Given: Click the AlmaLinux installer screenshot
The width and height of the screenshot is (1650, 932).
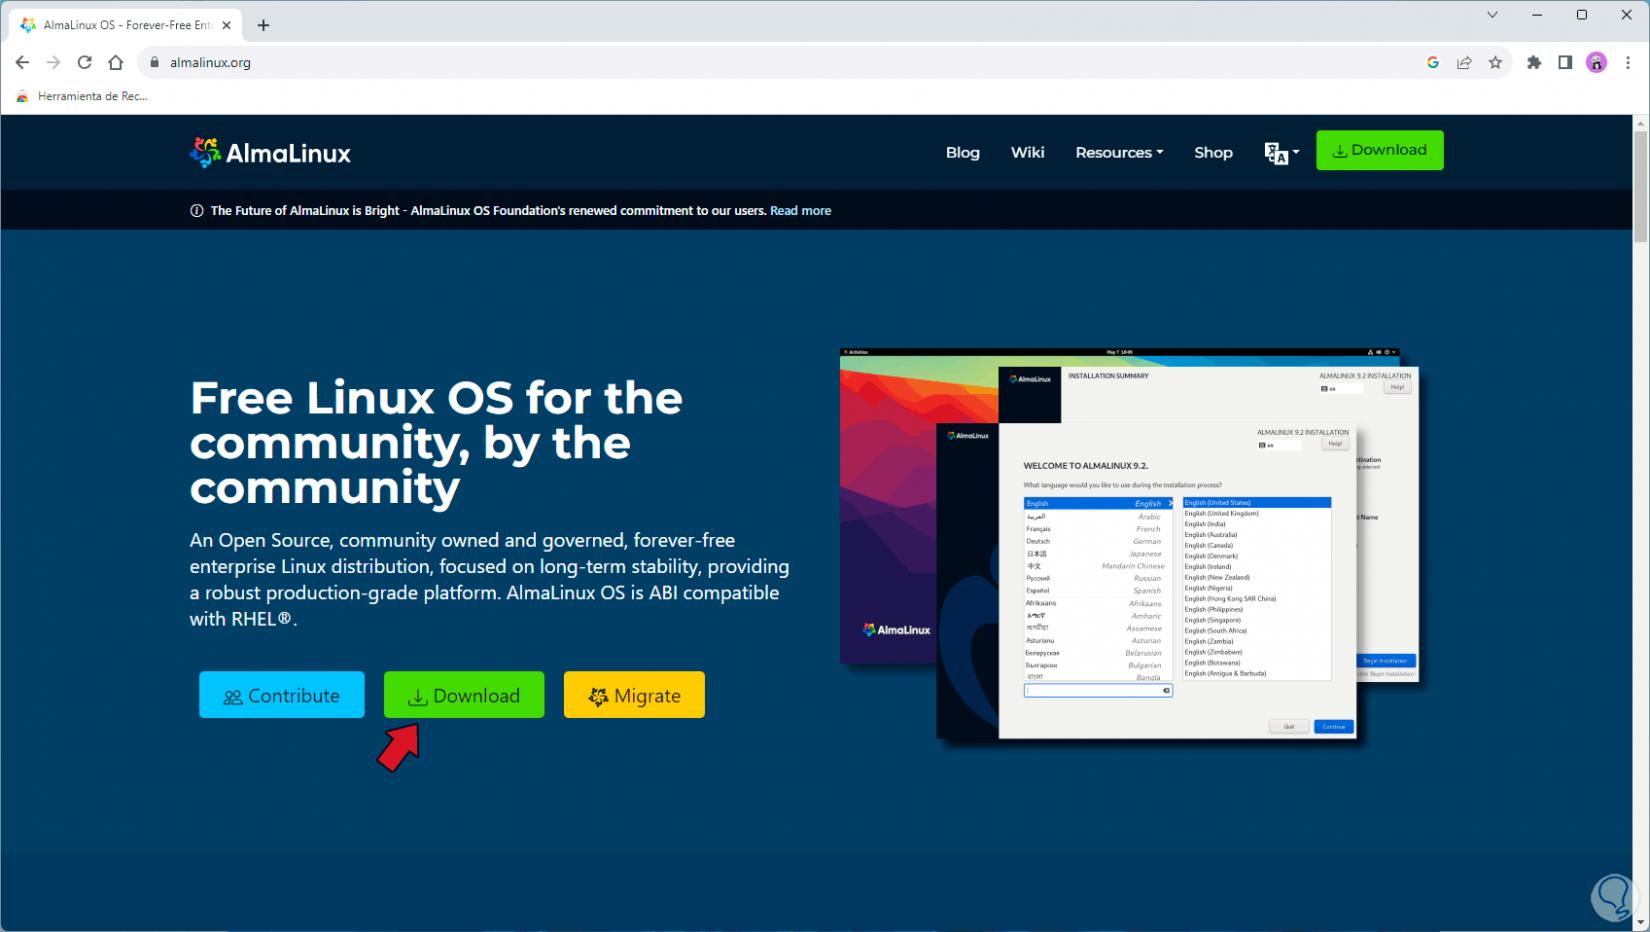Looking at the screenshot, I should click(1129, 546).
